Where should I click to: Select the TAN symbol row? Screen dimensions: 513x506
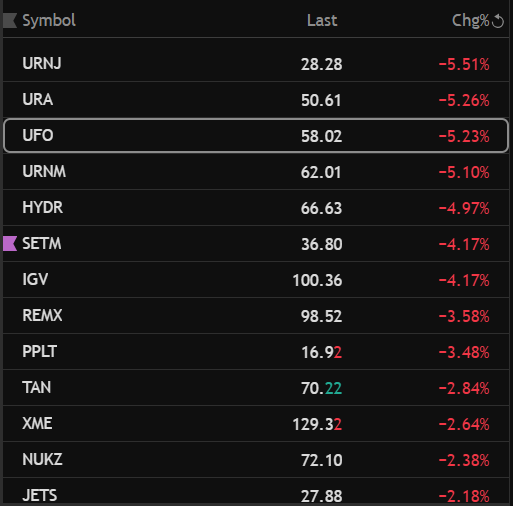point(256,387)
